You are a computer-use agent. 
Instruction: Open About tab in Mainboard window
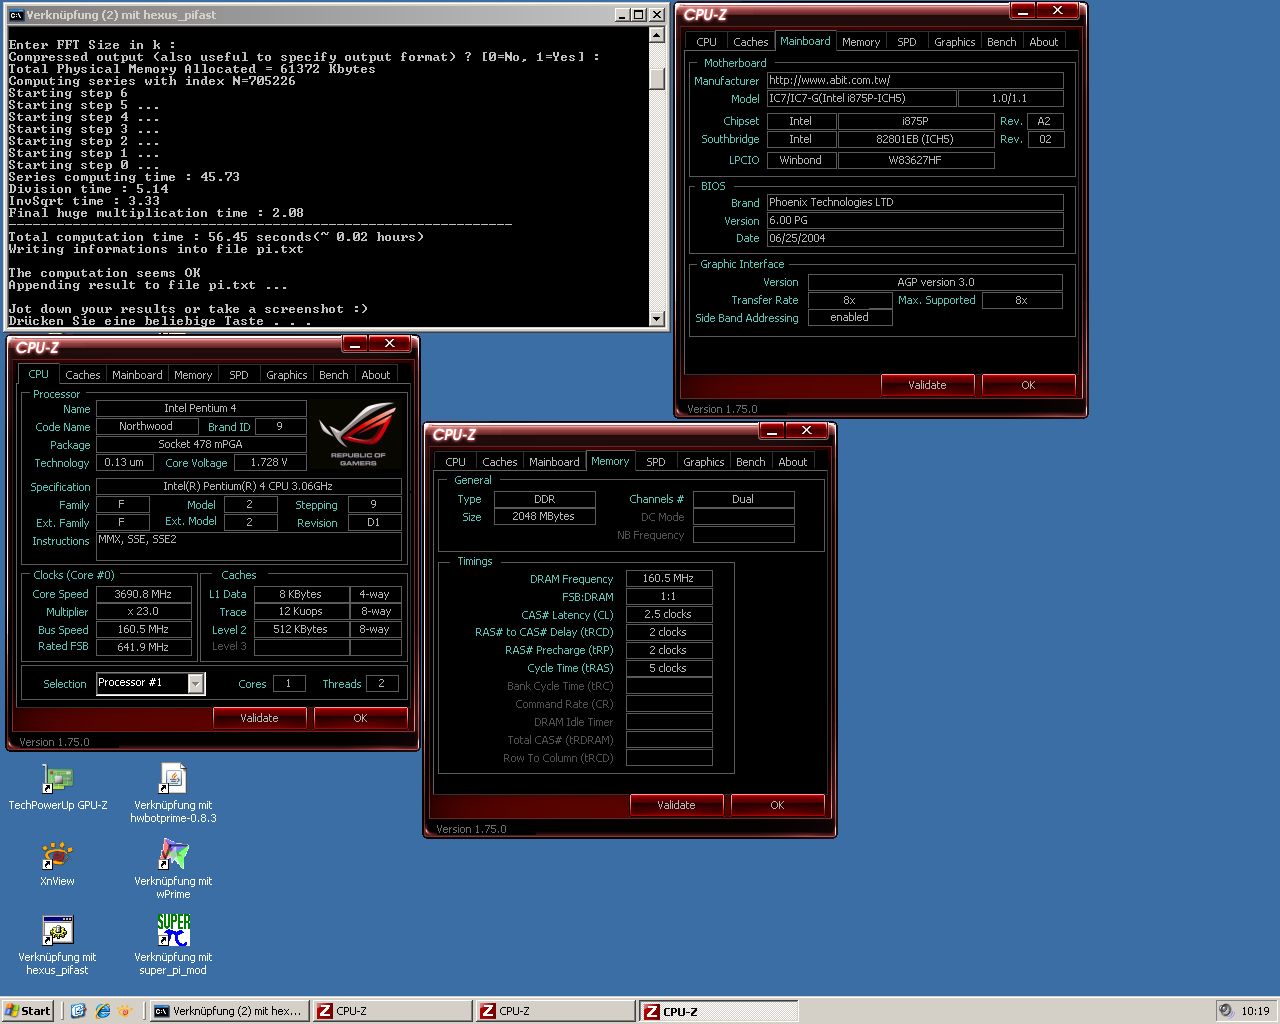point(1044,42)
